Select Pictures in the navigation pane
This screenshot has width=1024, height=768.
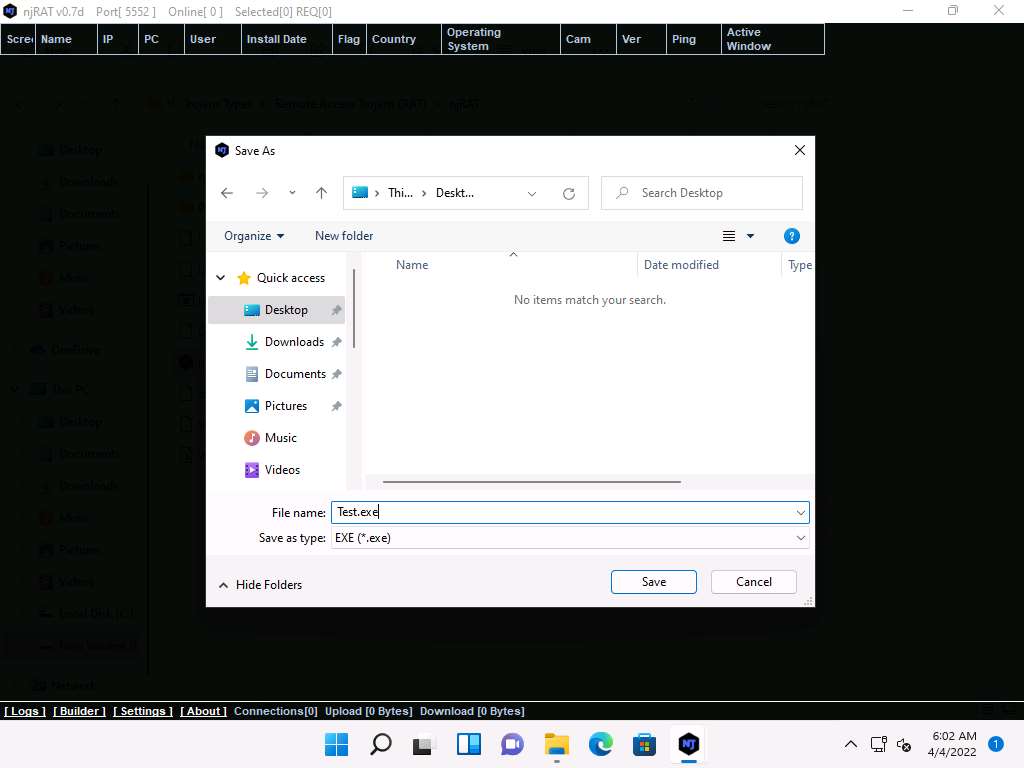pos(285,406)
